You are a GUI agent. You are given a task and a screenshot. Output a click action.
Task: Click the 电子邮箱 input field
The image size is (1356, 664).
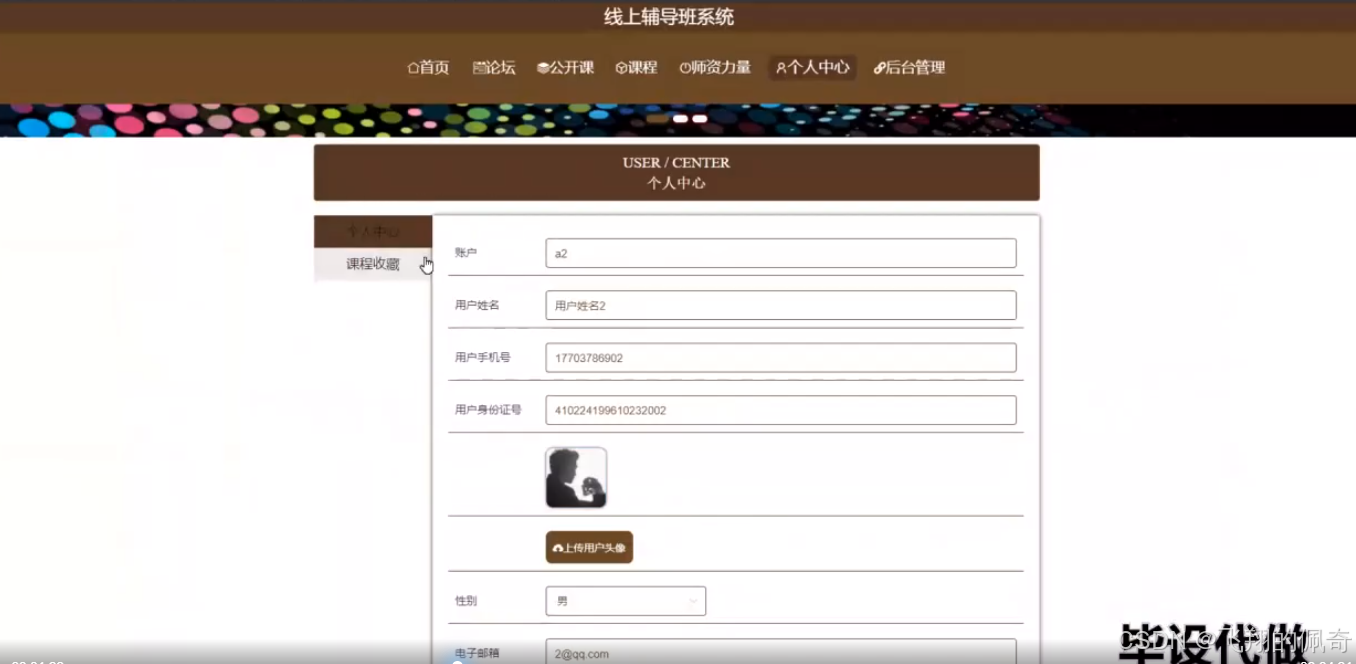pyautogui.click(x=781, y=652)
